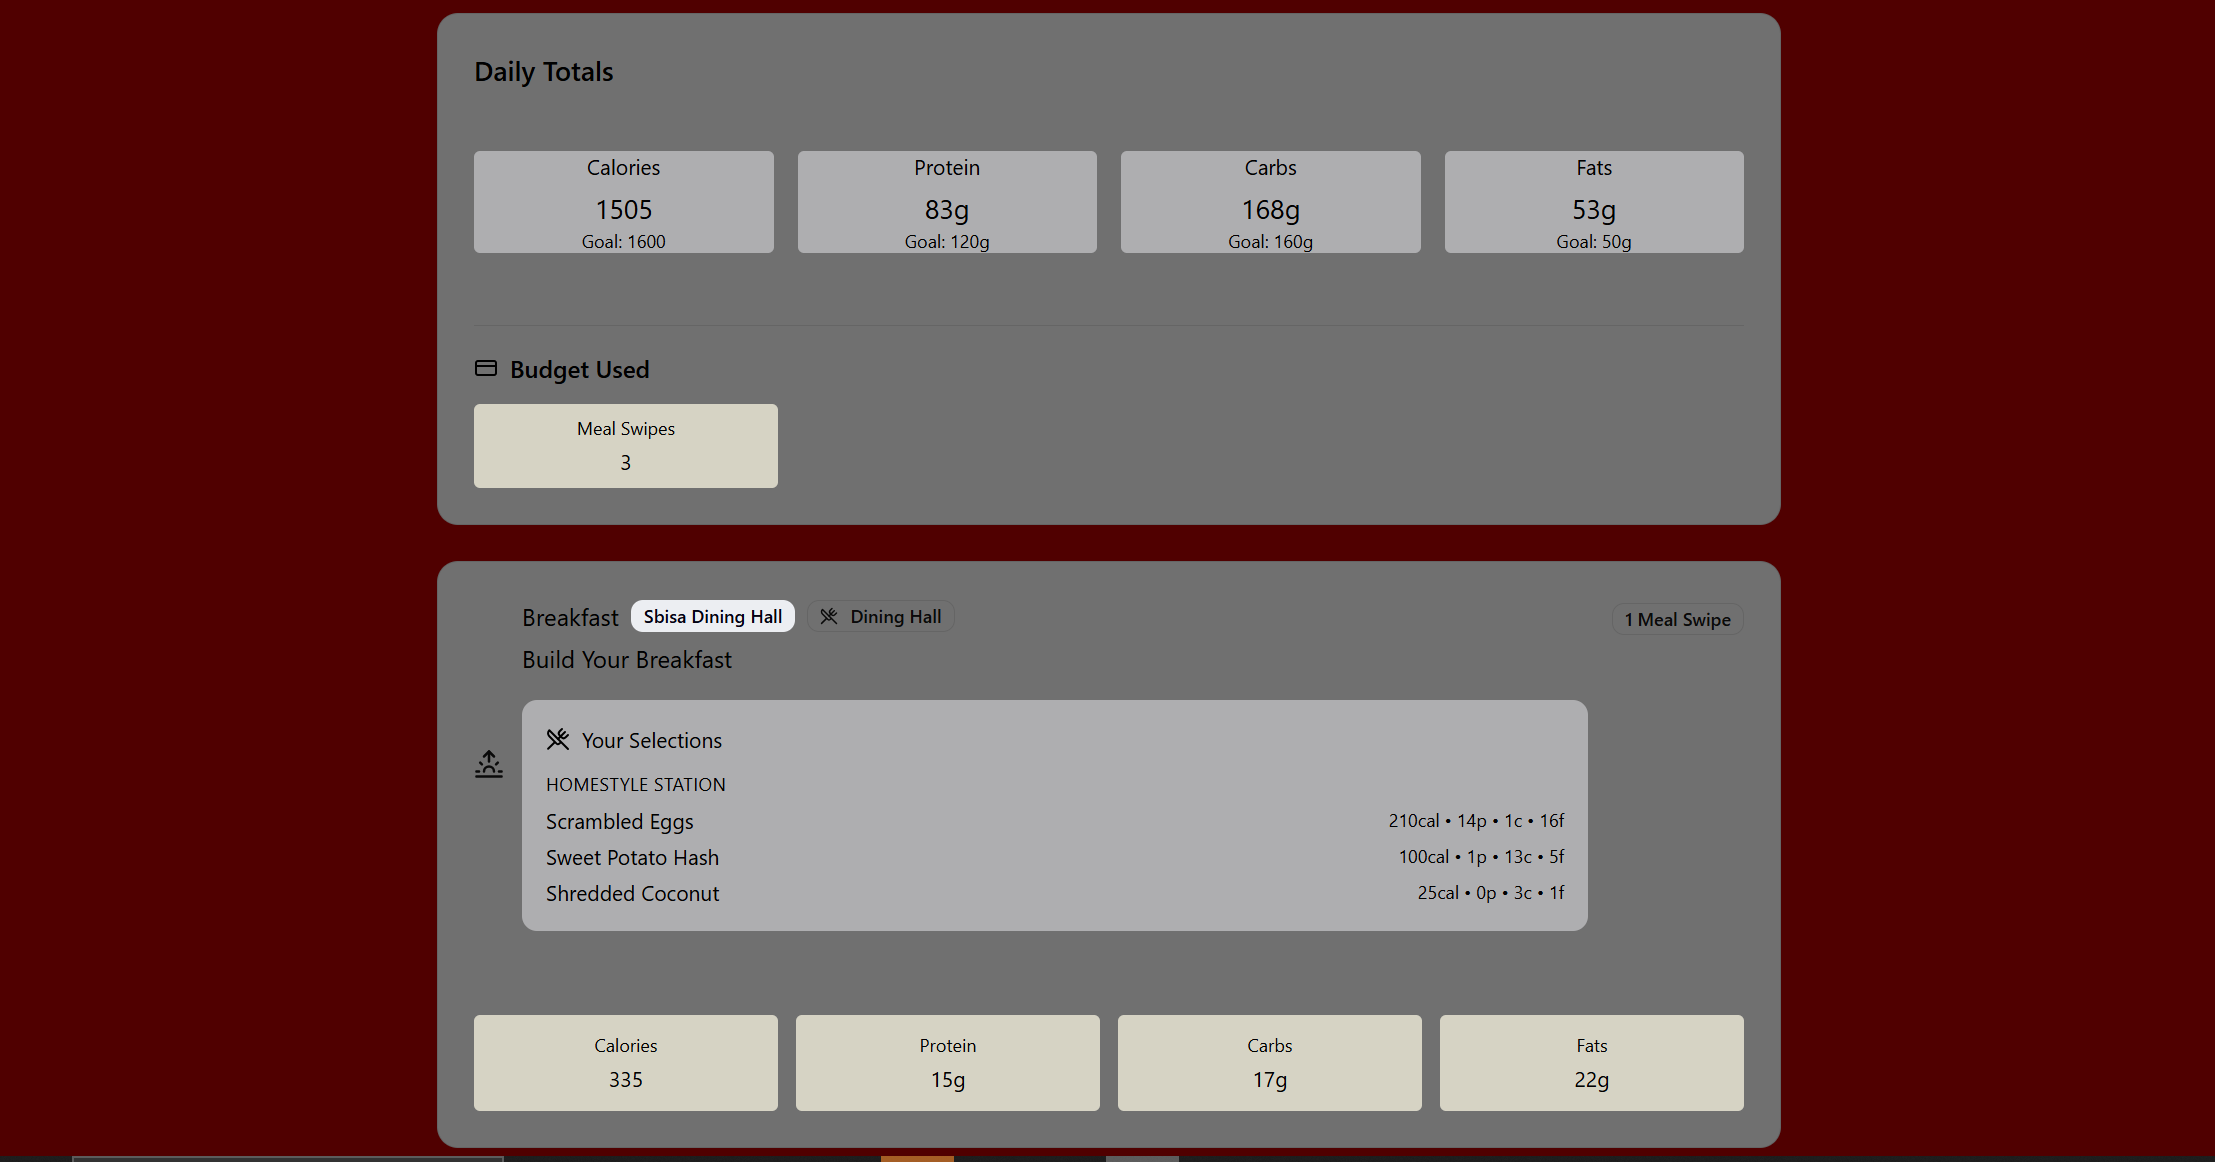Open the daily Calories 1505 card
The height and width of the screenshot is (1162, 2215).
click(x=623, y=202)
